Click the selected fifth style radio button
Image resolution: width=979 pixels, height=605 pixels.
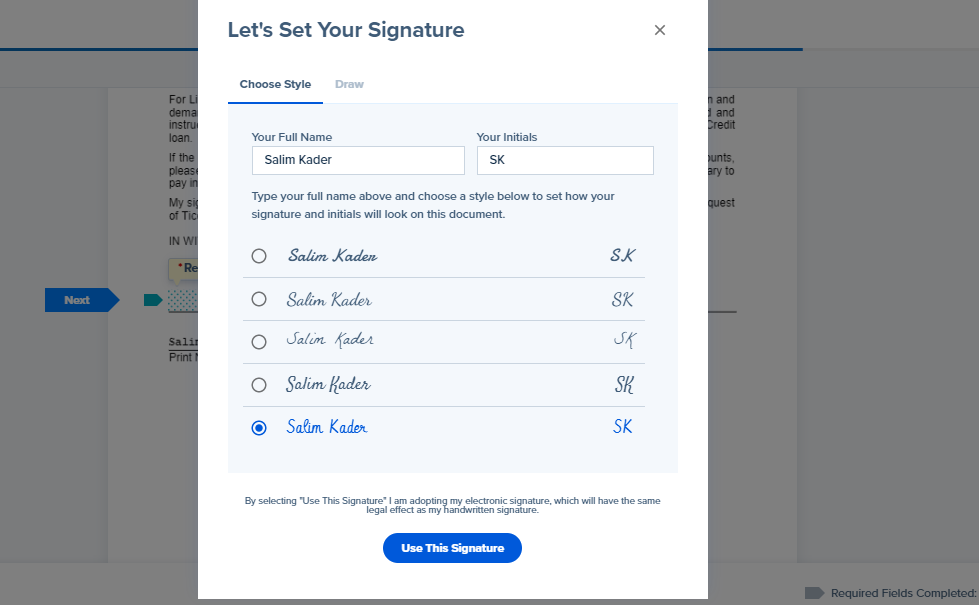258,428
